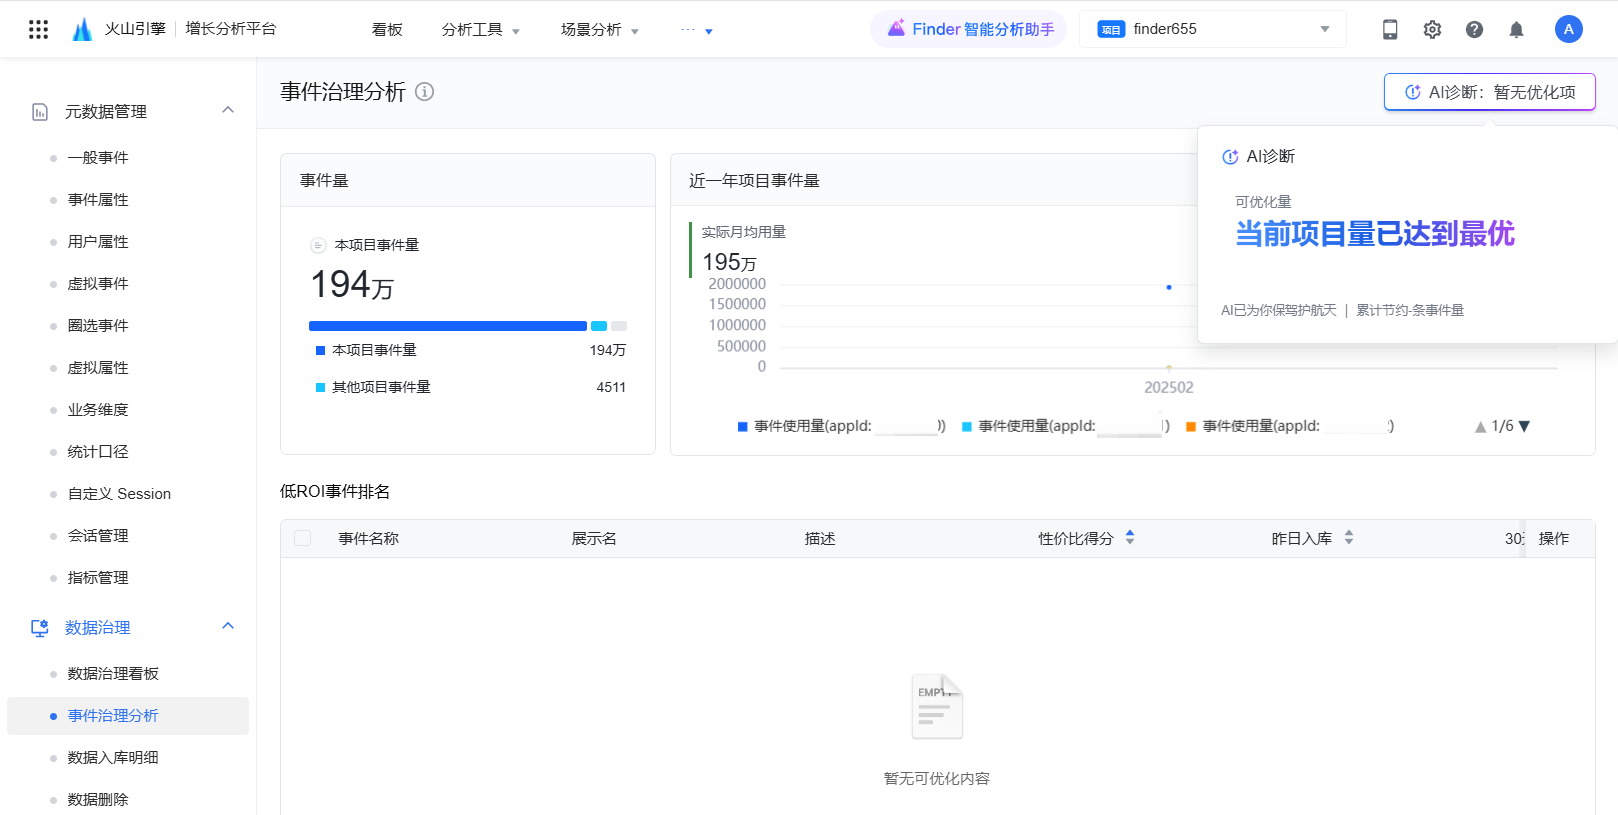Click the project badge icon beside finder655

[1111, 30]
